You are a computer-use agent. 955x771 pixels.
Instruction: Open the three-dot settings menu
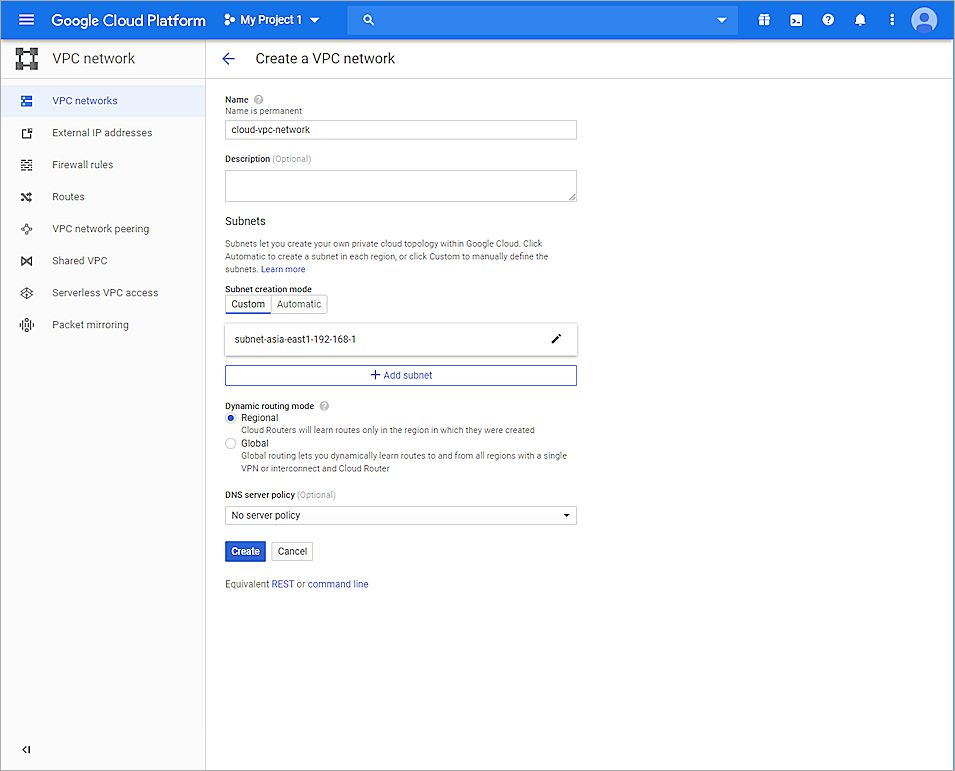892,20
